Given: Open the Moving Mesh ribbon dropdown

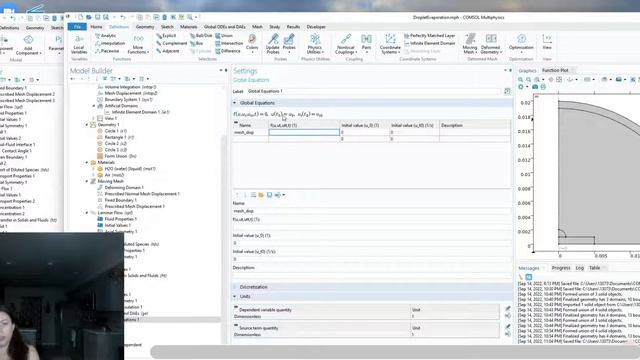Looking at the screenshot, I should click(x=470, y=44).
